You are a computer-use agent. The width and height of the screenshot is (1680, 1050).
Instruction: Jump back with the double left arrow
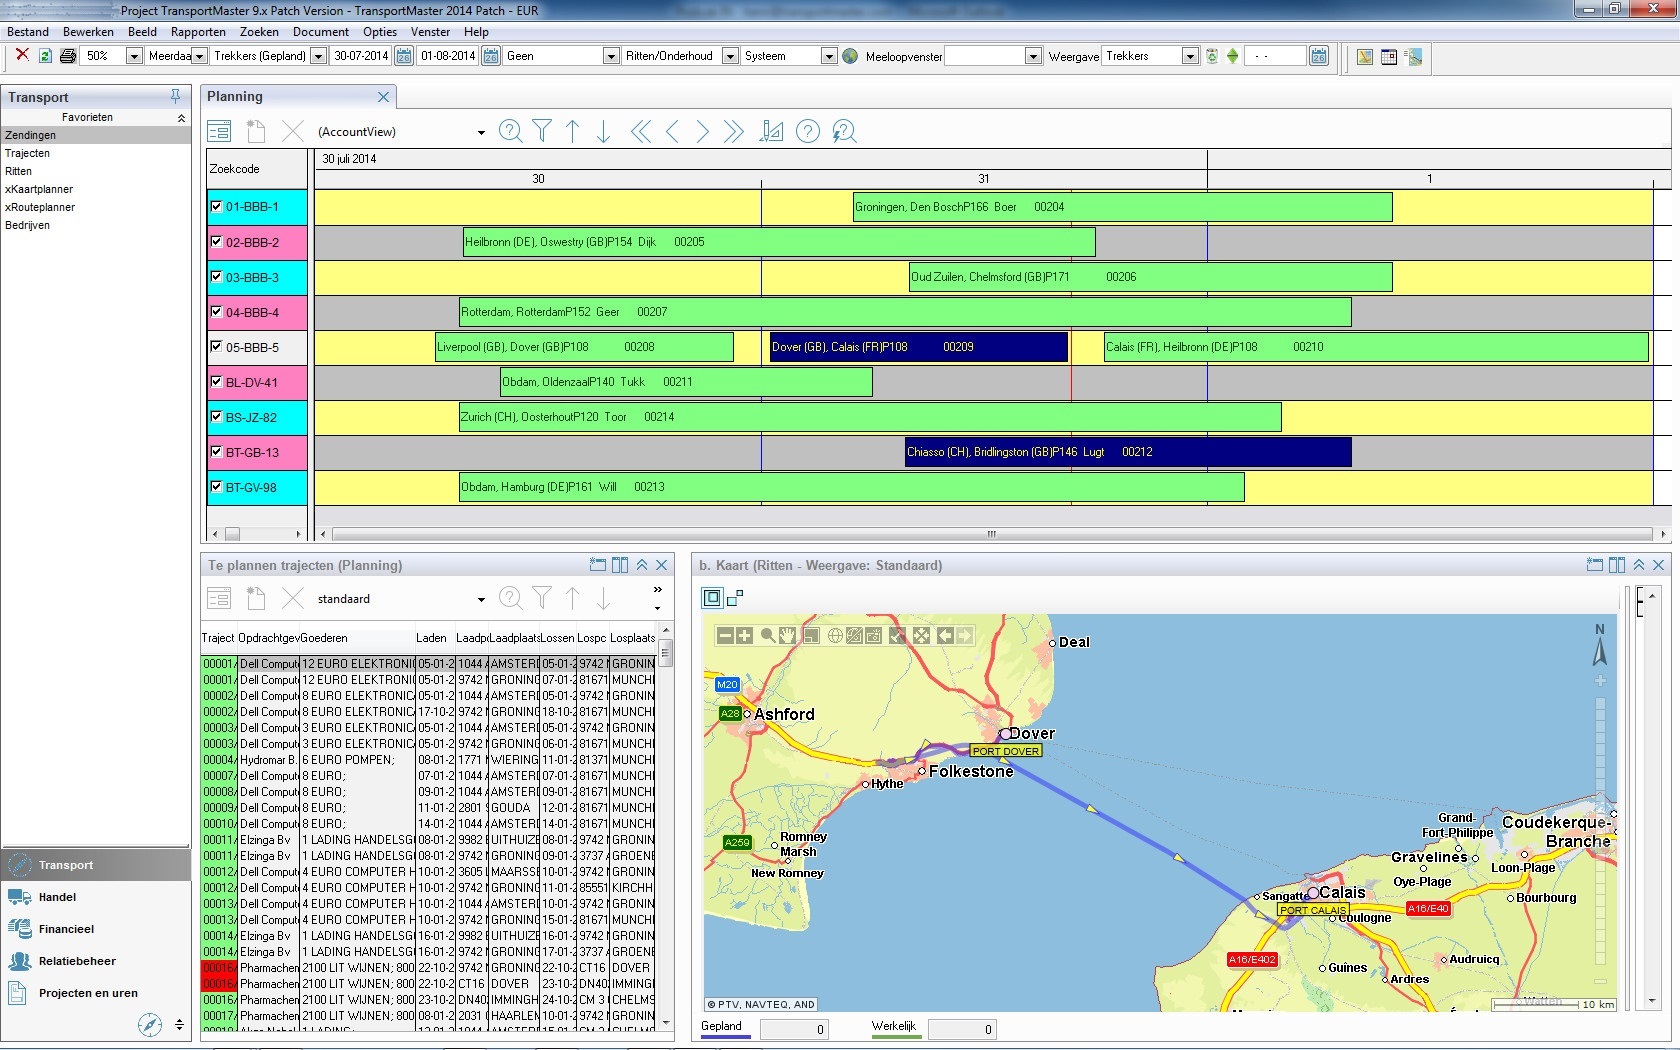pos(641,131)
